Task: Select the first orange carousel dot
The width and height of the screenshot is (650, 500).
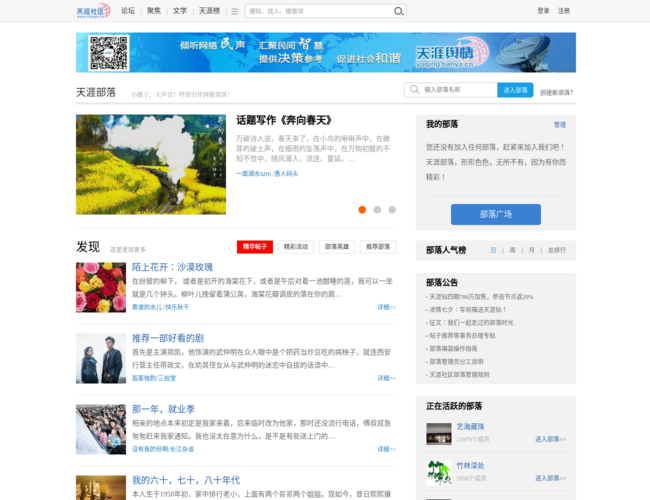Action: click(362, 210)
